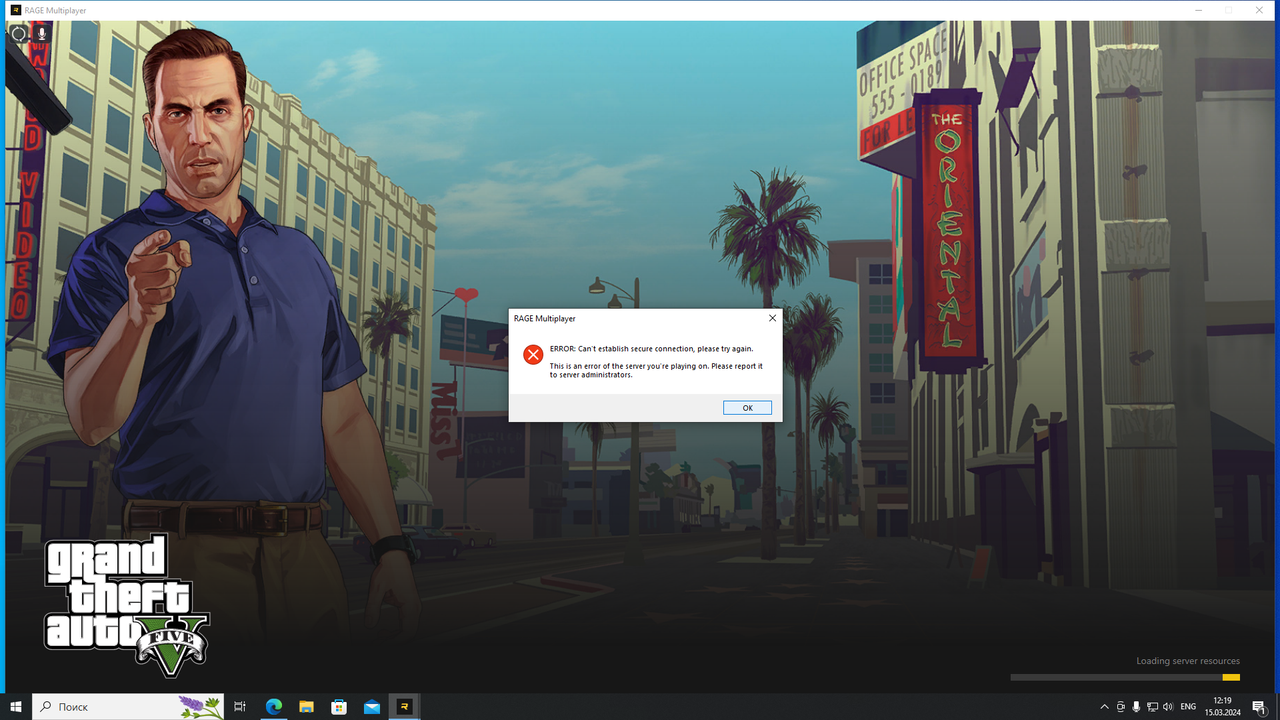The height and width of the screenshot is (720, 1280).
Task: Show hidden system tray icons
Action: (x=1104, y=707)
